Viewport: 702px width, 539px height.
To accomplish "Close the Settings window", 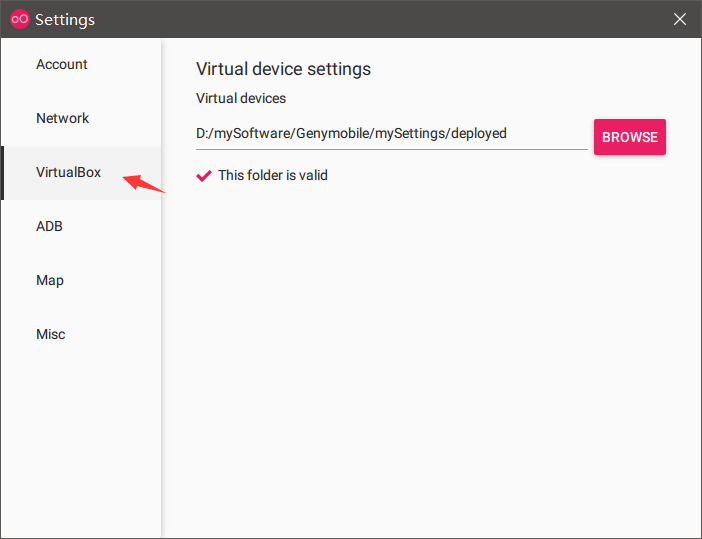I will 680,19.
